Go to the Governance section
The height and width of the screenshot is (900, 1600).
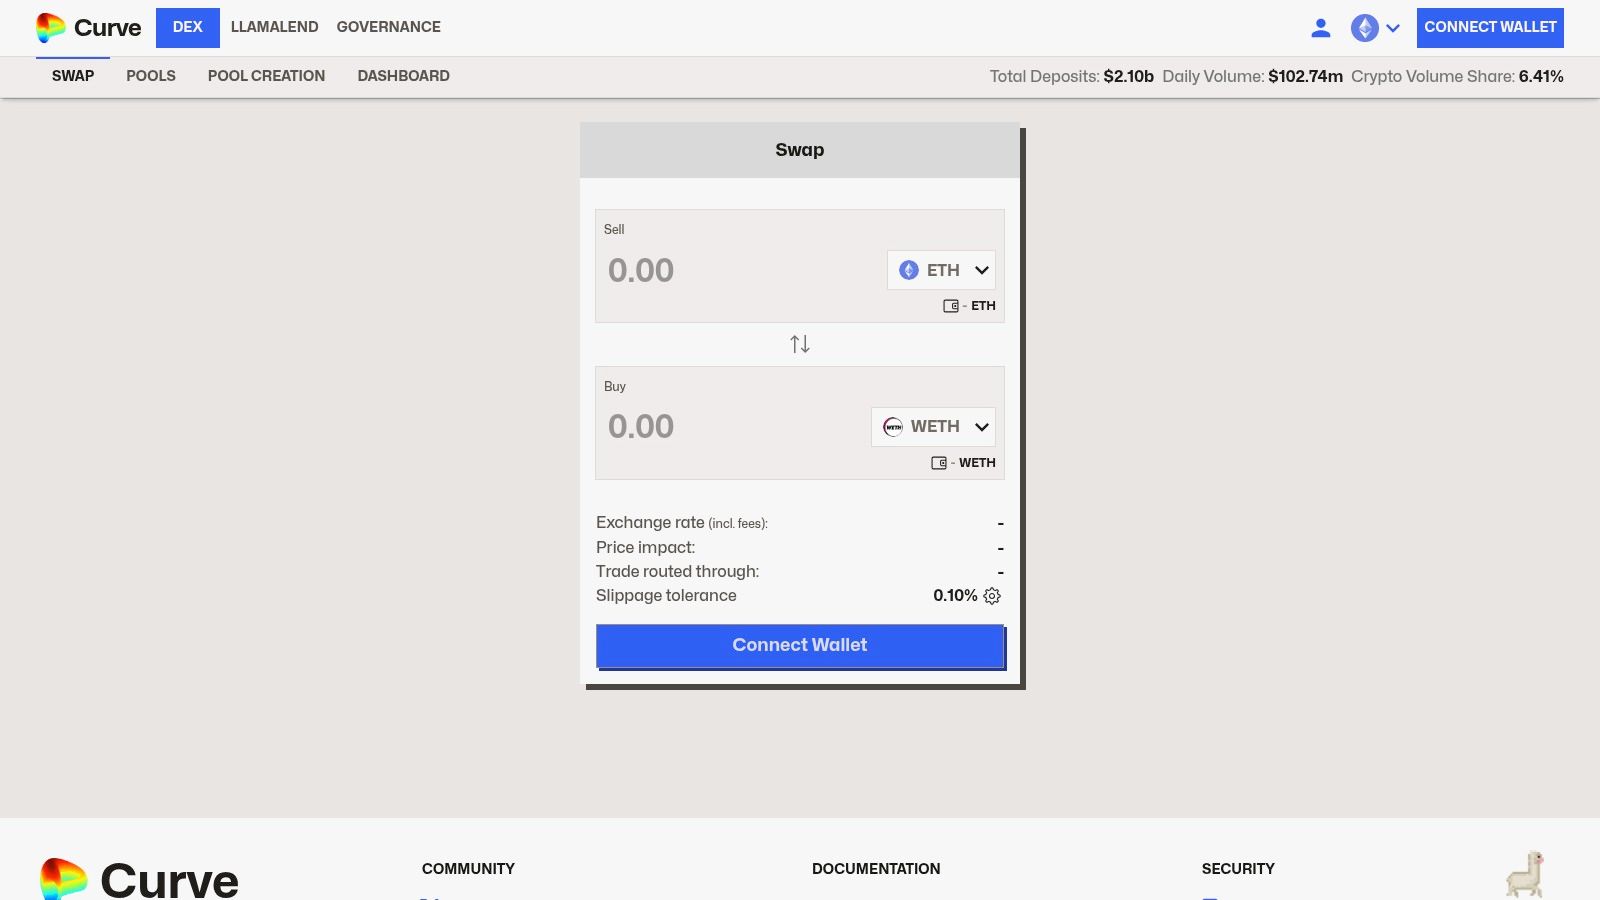point(388,27)
